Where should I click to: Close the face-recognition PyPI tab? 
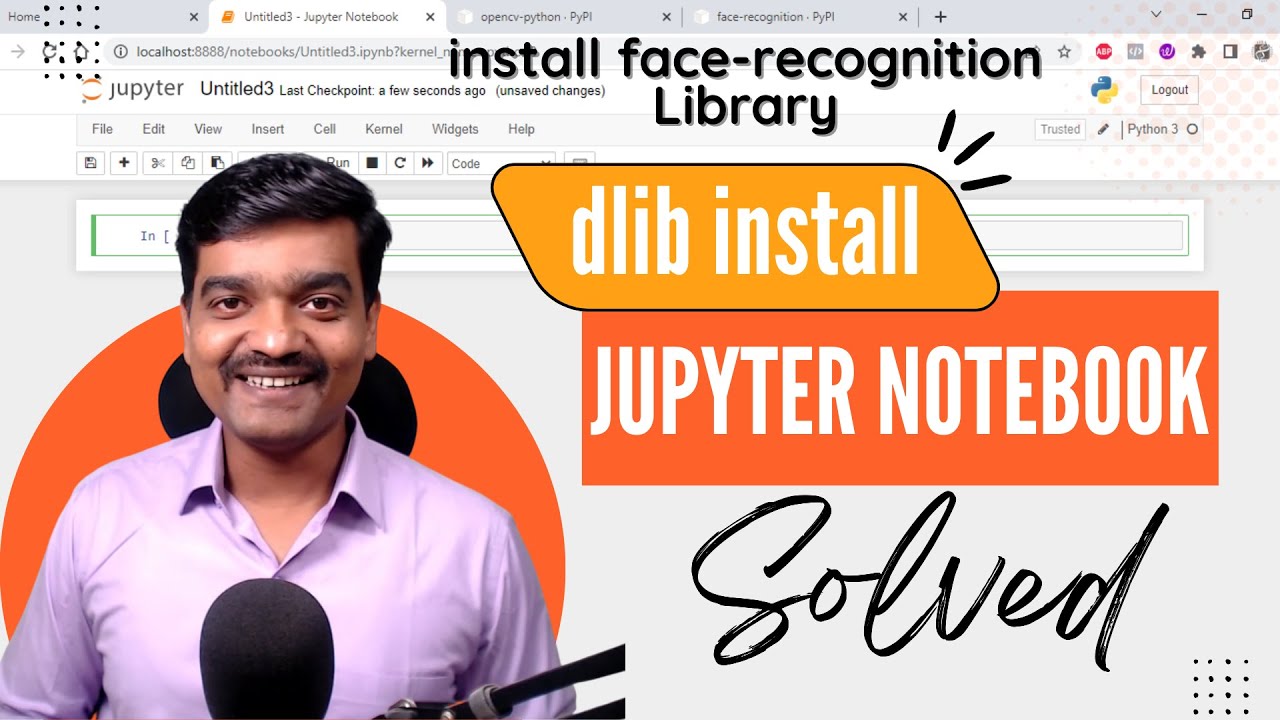click(902, 17)
